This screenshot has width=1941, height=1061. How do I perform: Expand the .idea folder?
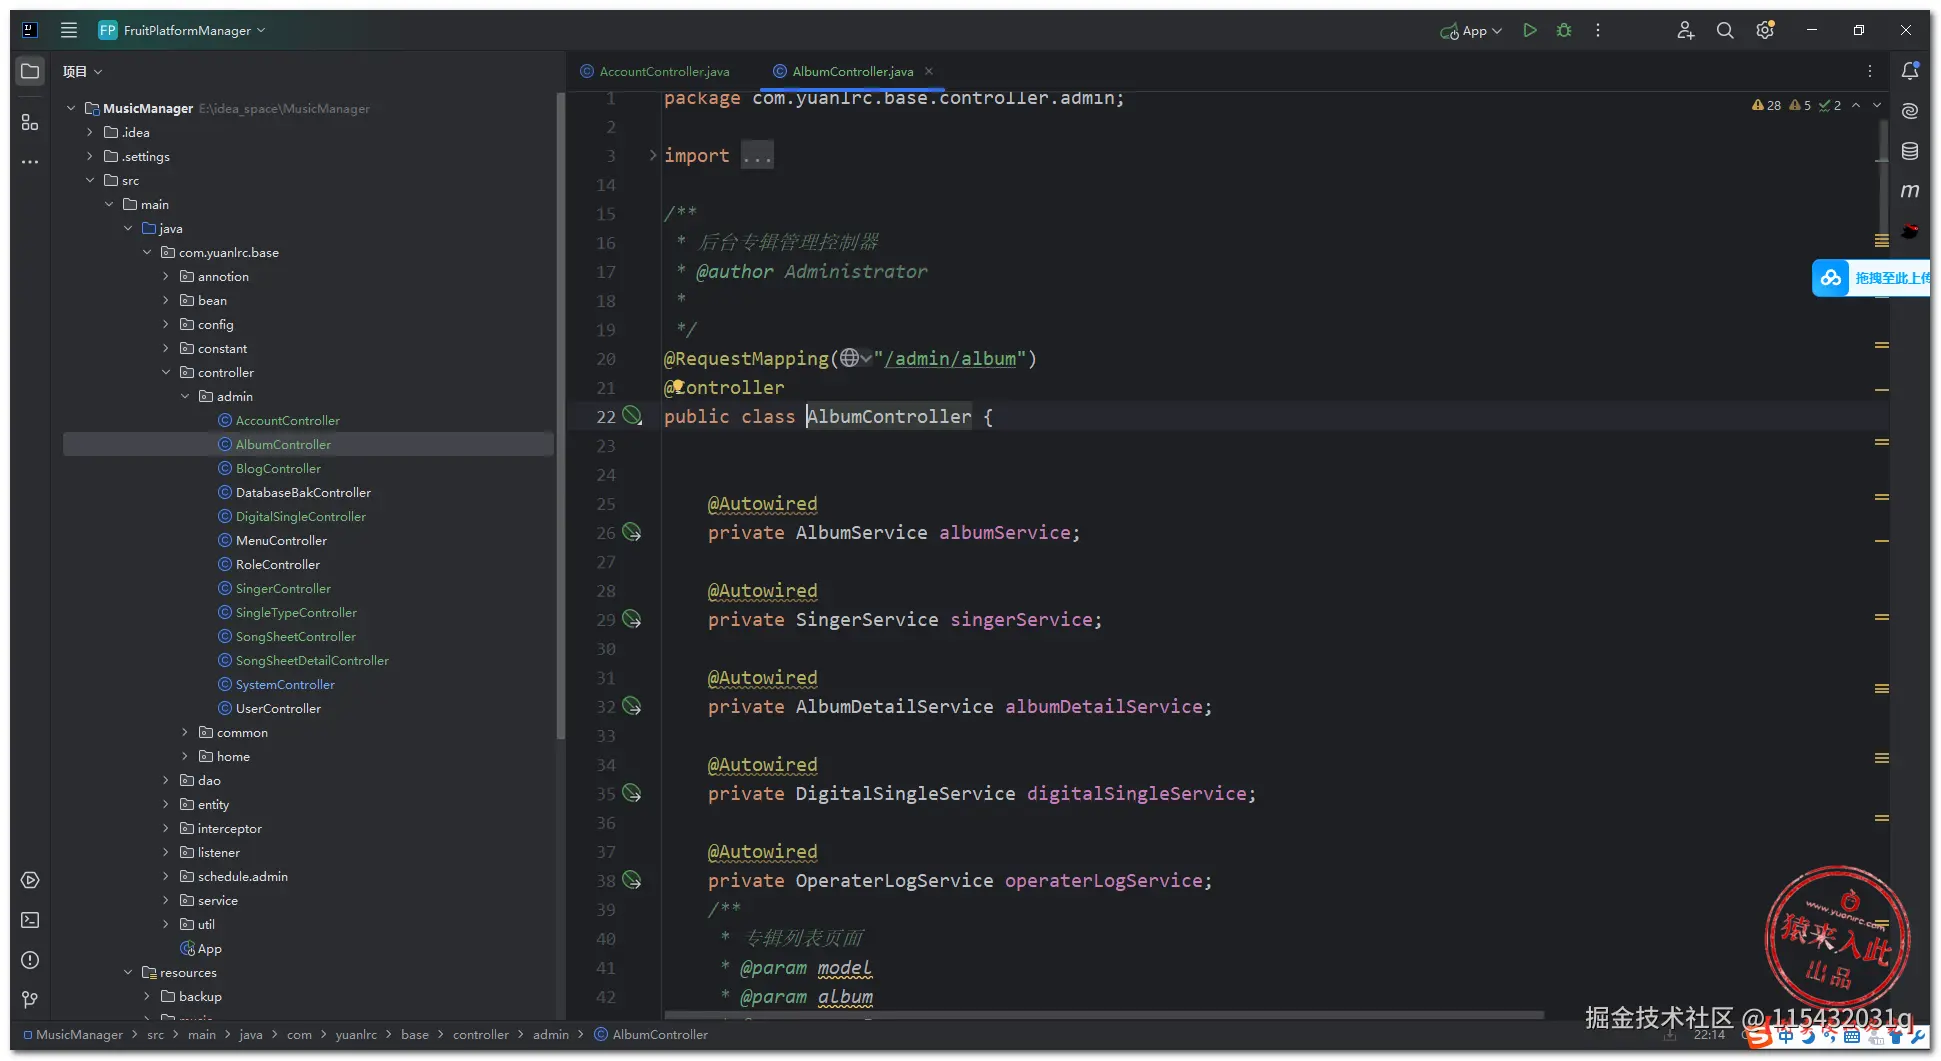coord(89,132)
